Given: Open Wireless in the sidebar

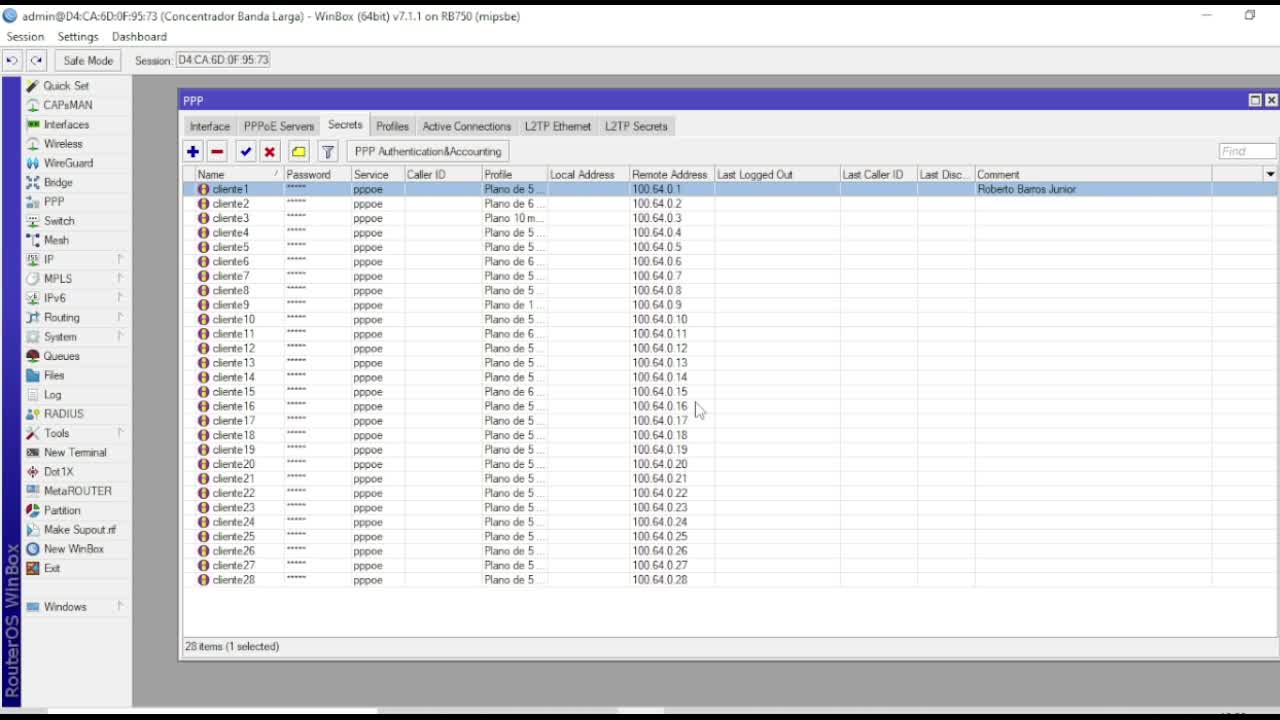Looking at the screenshot, I should click(x=63, y=144).
